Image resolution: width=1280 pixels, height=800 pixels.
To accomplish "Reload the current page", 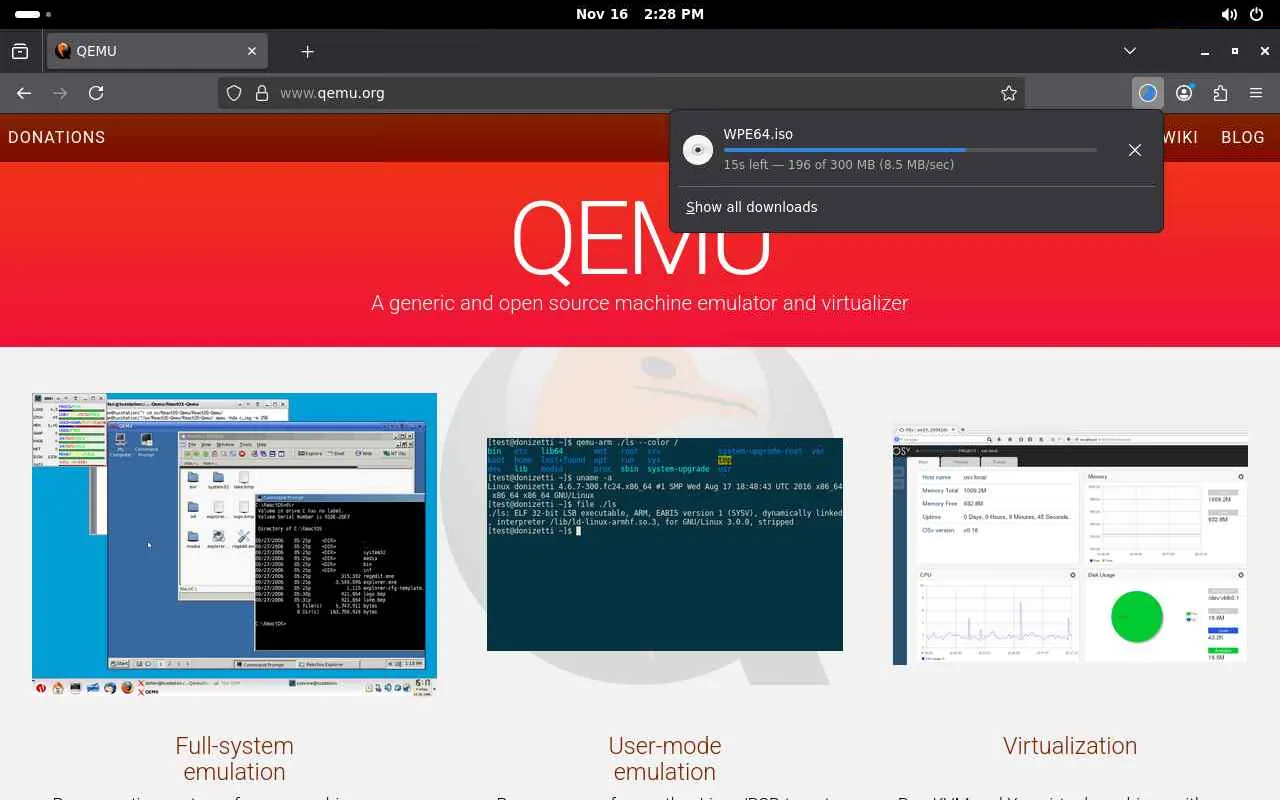I will click(96, 93).
